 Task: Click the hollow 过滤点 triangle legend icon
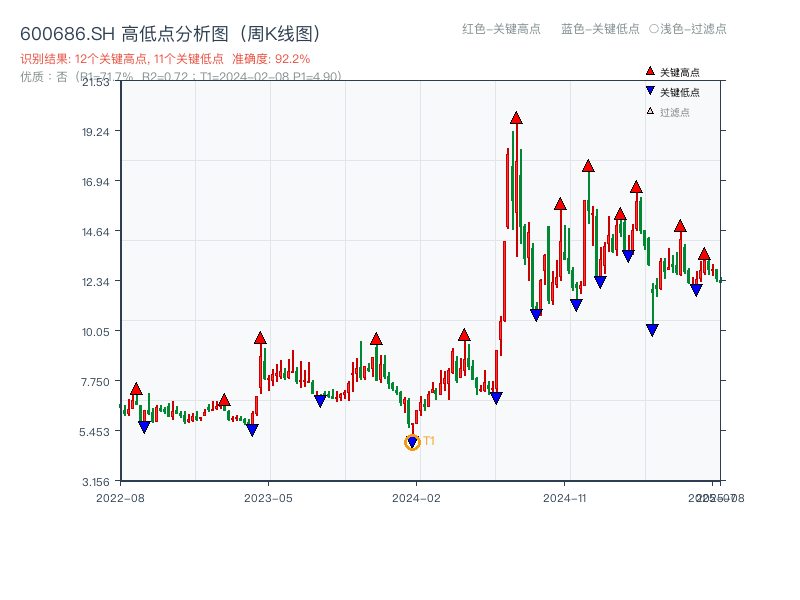pos(650,111)
